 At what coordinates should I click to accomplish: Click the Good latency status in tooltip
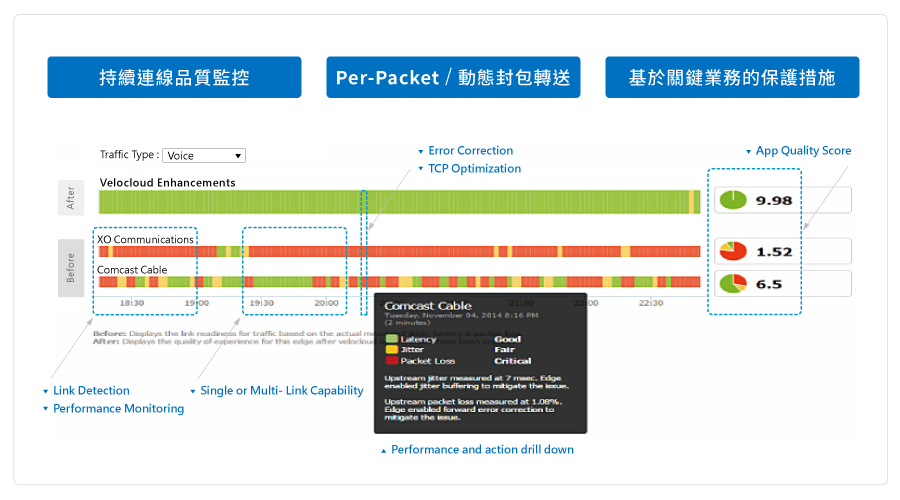[507, 339]
